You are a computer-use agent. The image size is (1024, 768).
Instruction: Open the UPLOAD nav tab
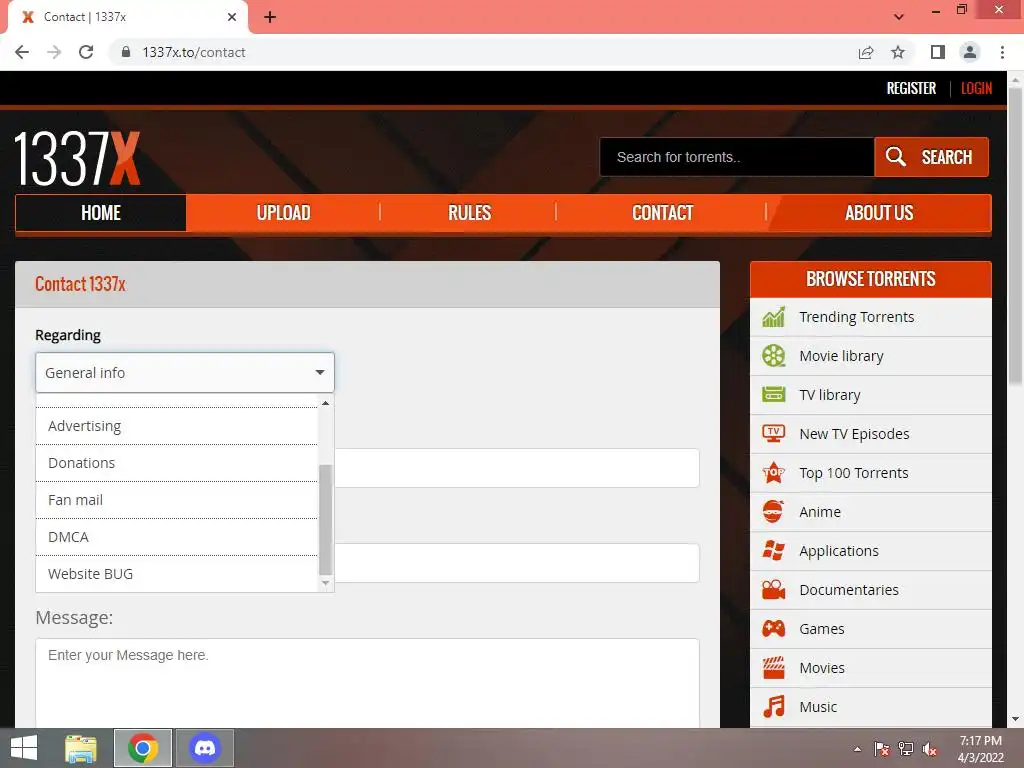(283, 213)
